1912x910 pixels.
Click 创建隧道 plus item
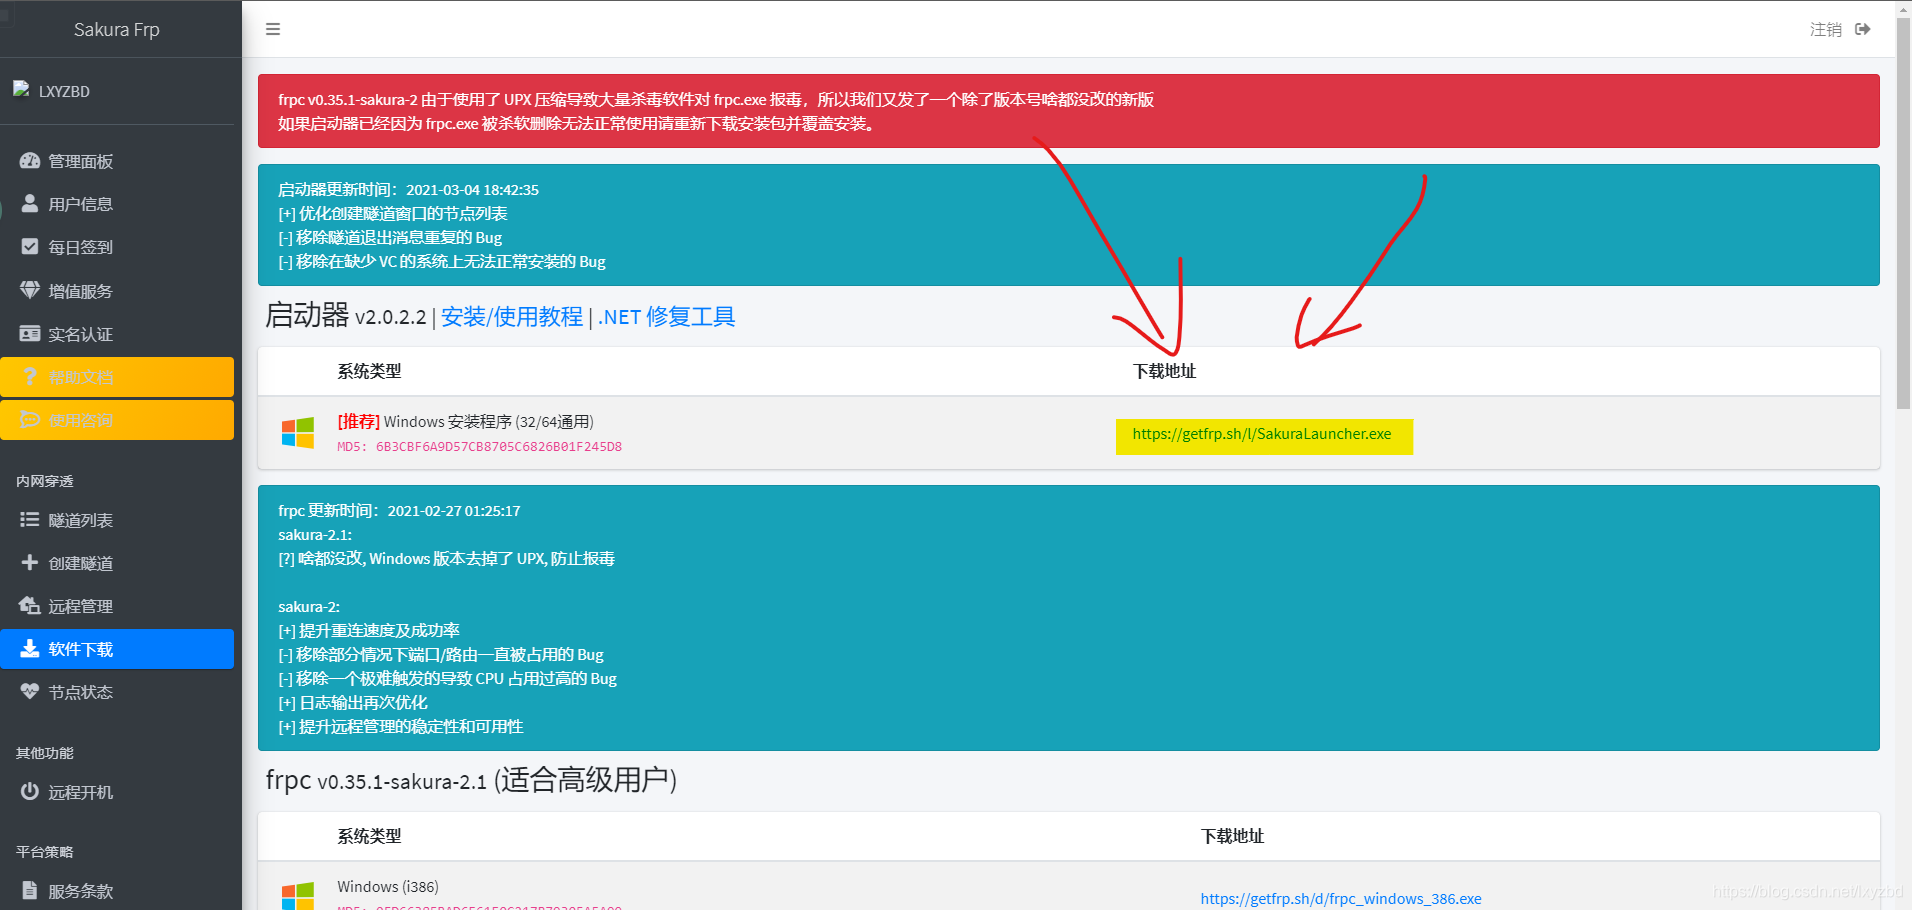(x=80, y=563)
